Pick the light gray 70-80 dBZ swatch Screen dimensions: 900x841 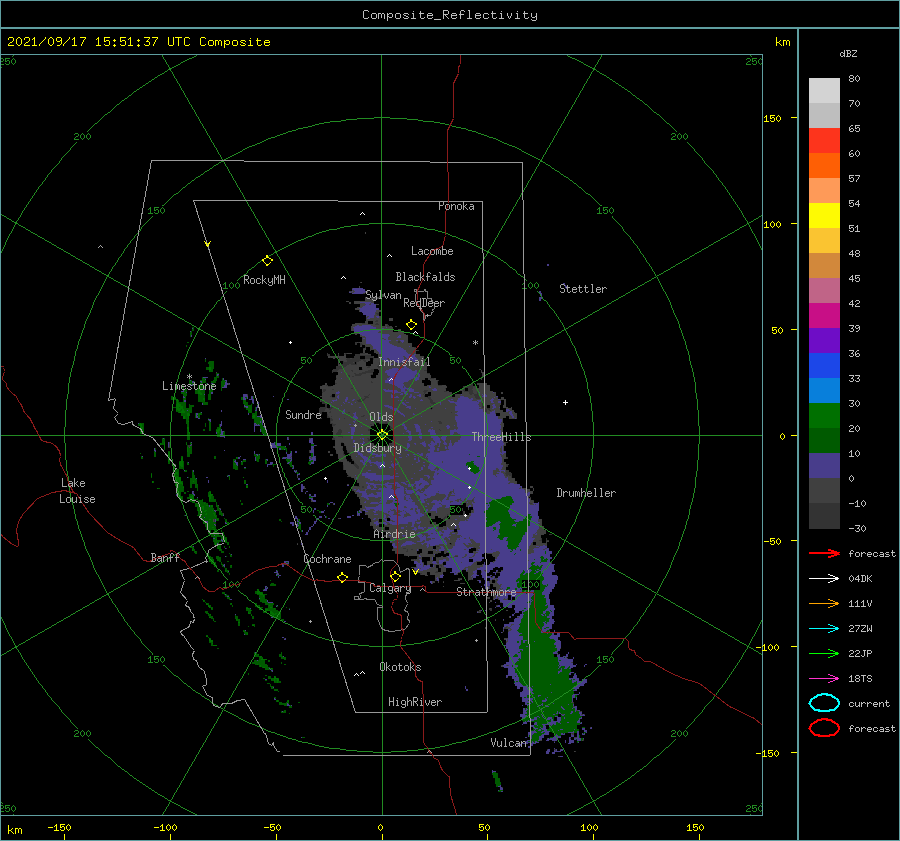(824, 90)
